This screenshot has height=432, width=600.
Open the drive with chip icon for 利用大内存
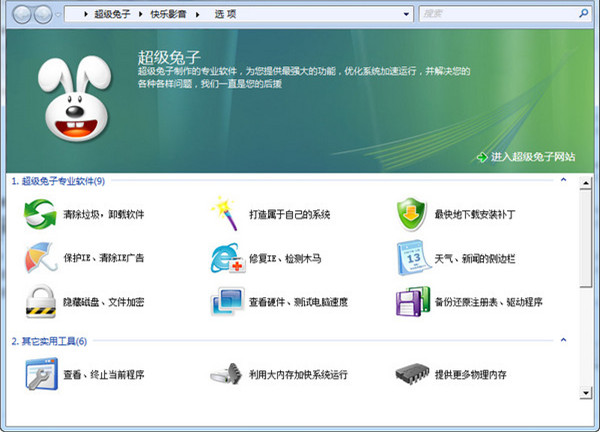(227, 374)
